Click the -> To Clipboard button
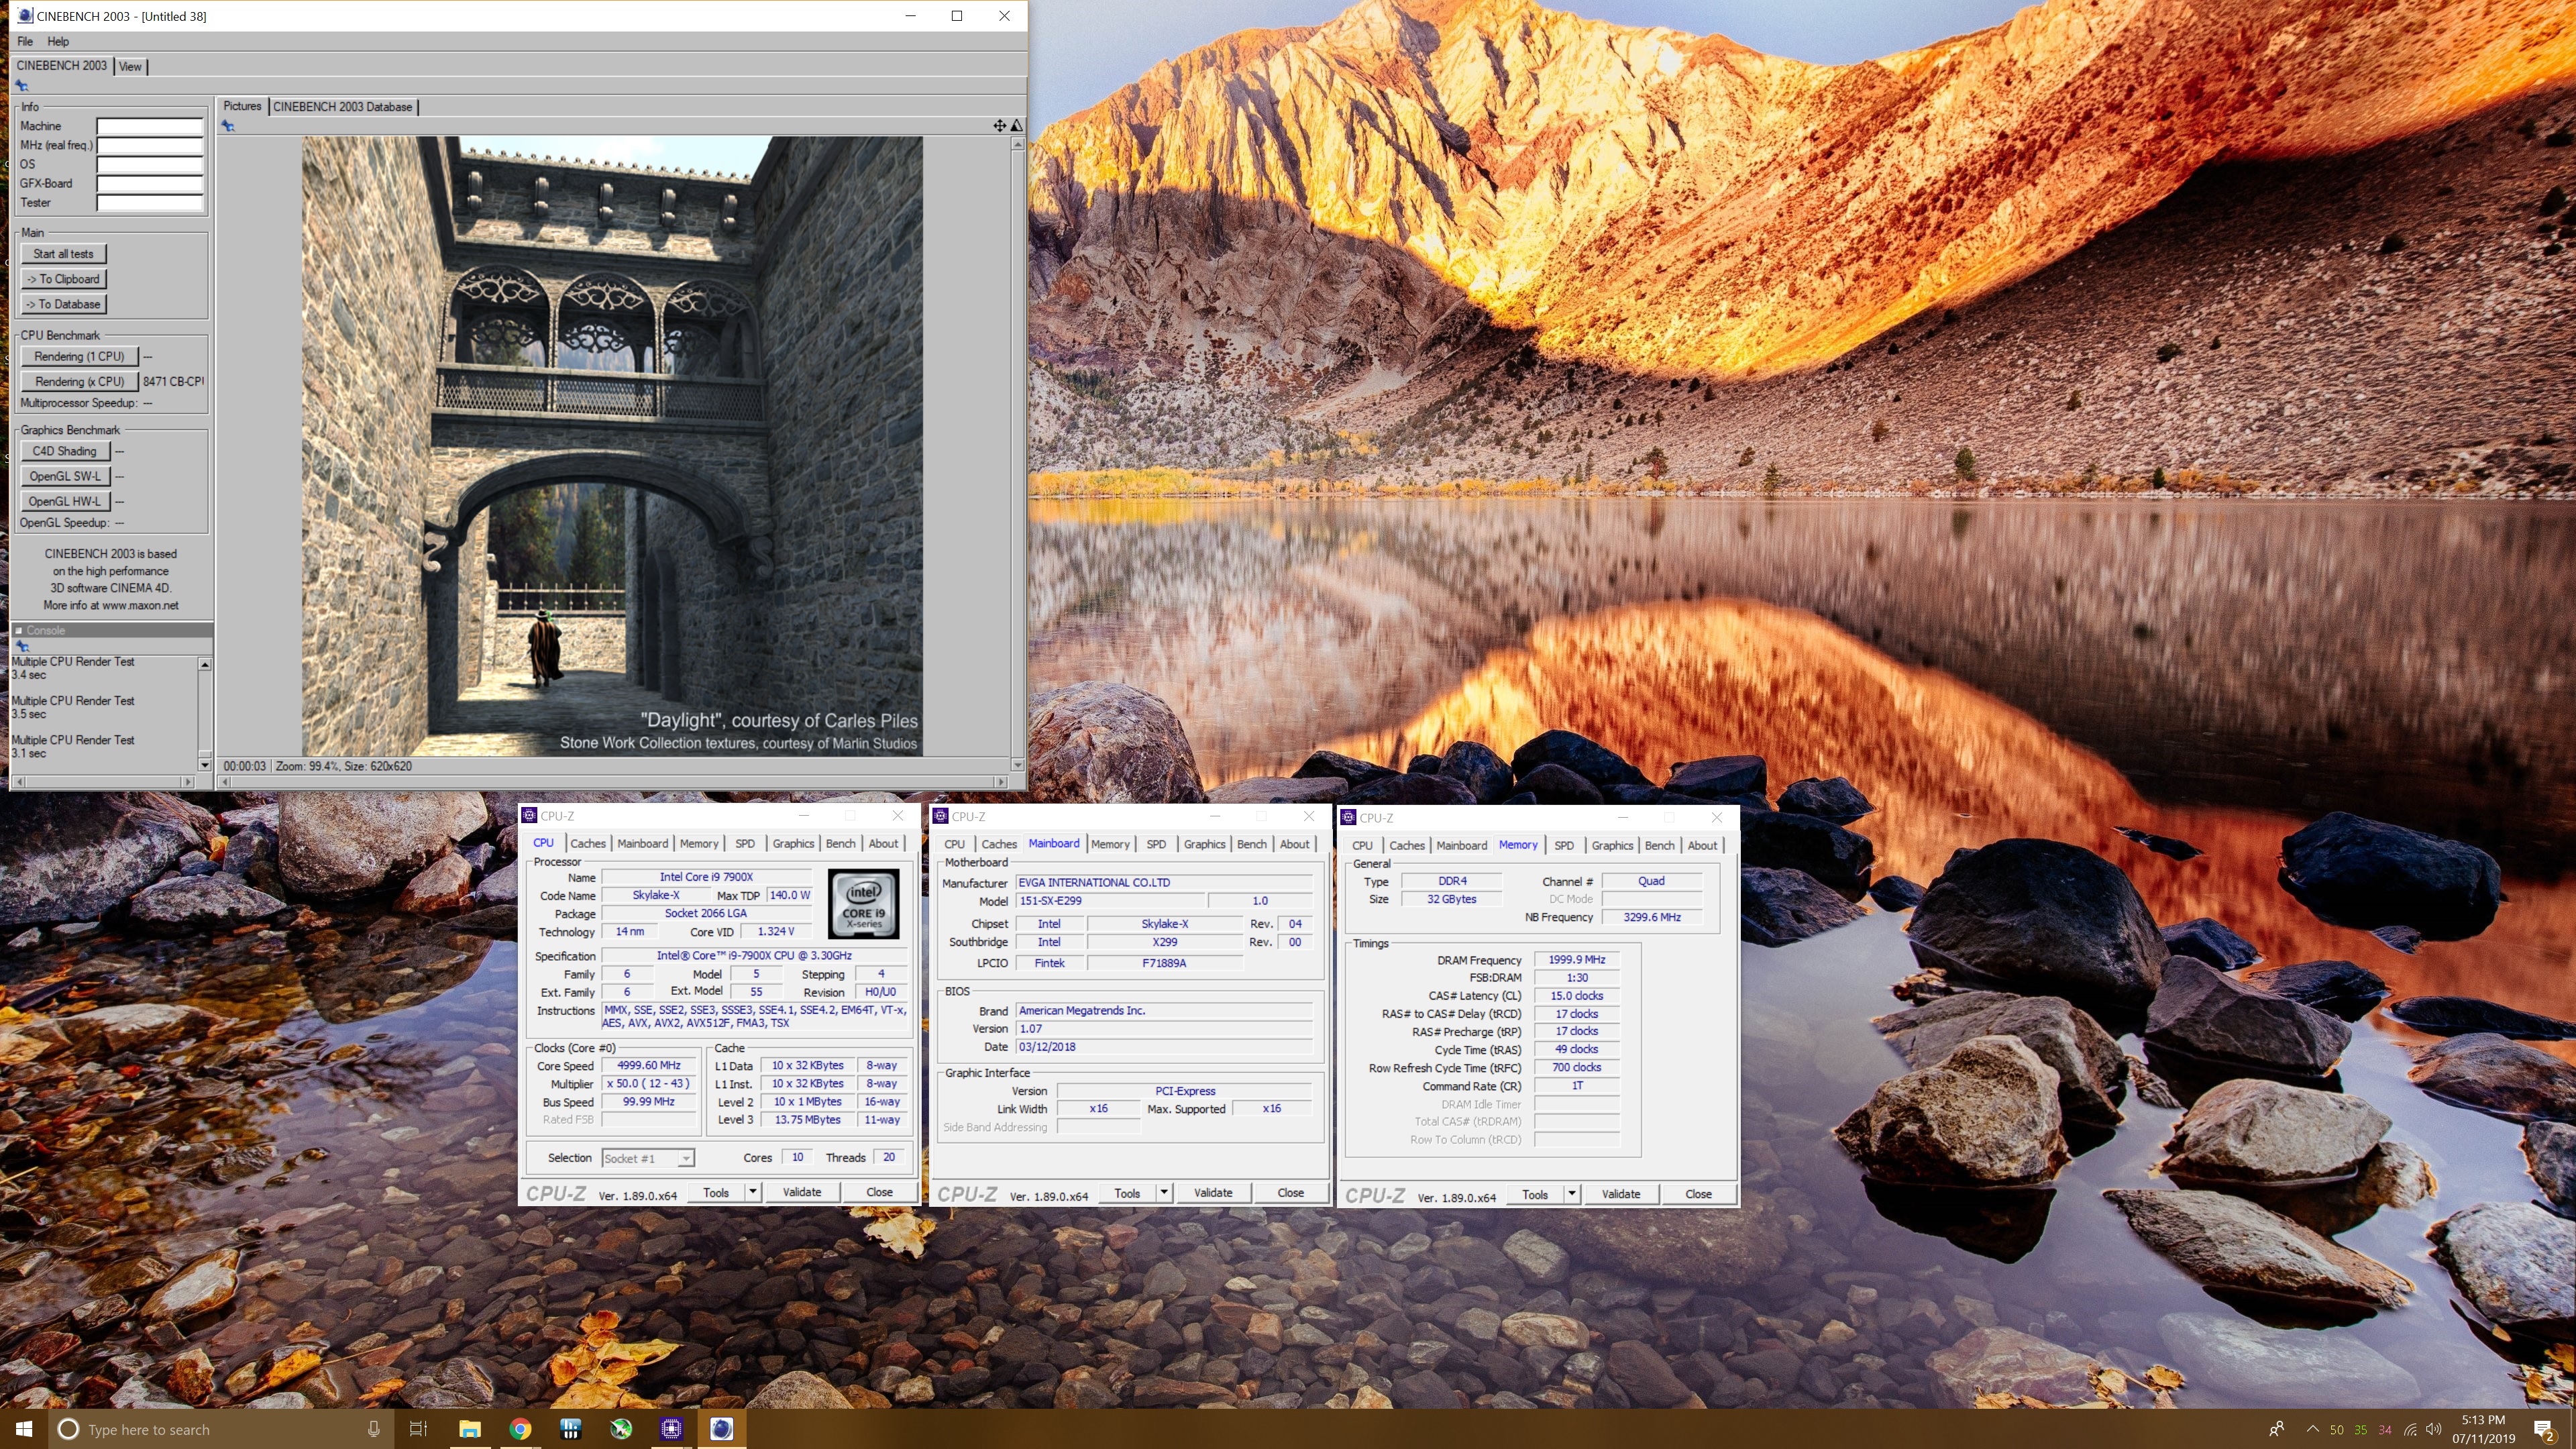The height and width of the screenshot is (1449, 2576). pyautogui.click(x=63, y=279)
